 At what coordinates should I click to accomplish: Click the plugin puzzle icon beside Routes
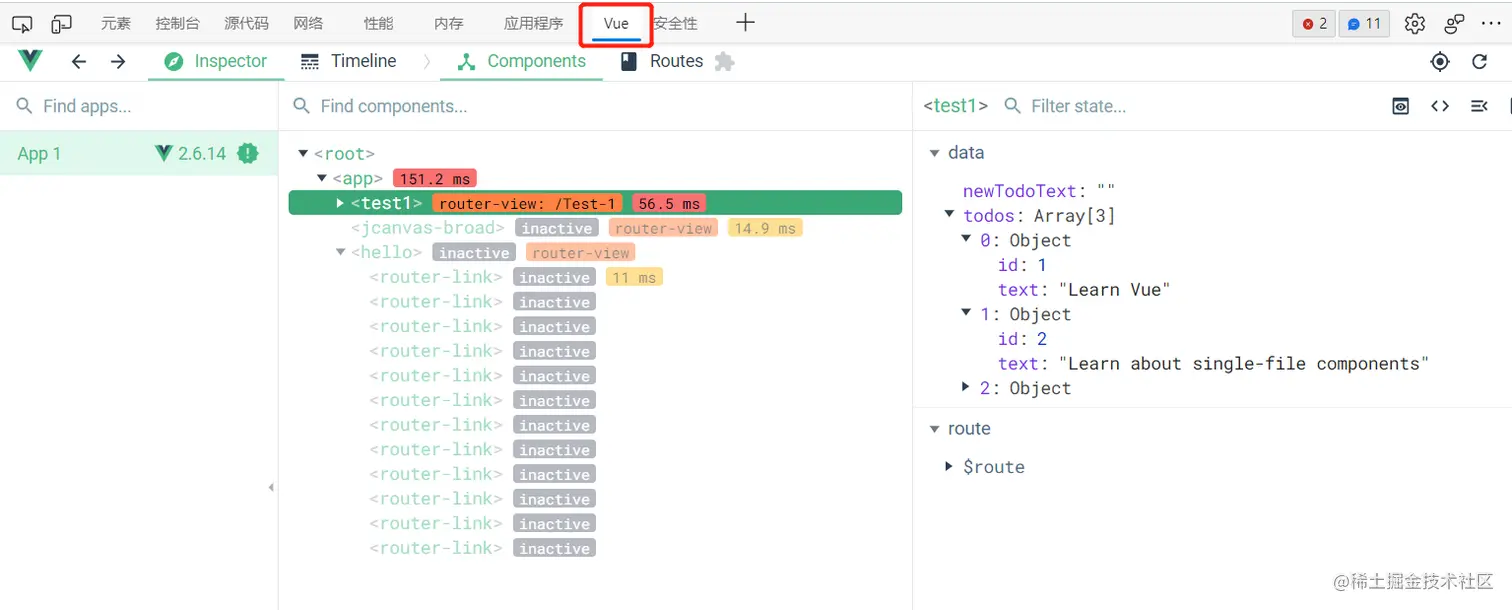tap(725, 62)
